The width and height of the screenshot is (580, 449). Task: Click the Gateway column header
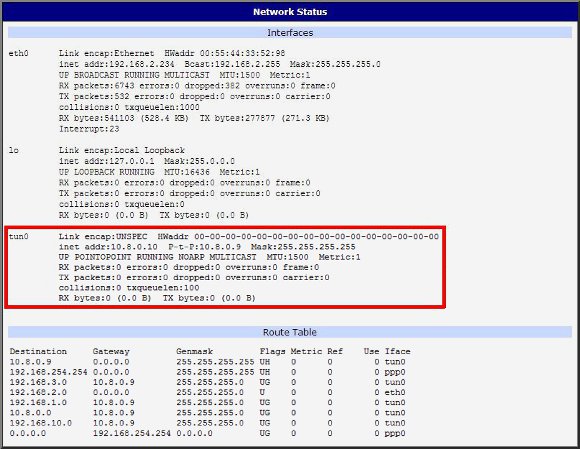[x=111, y=351]
